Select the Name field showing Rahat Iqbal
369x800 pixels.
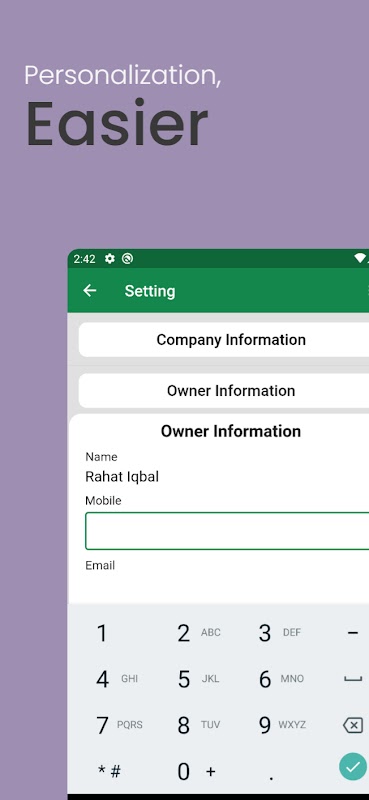[227, 477]
